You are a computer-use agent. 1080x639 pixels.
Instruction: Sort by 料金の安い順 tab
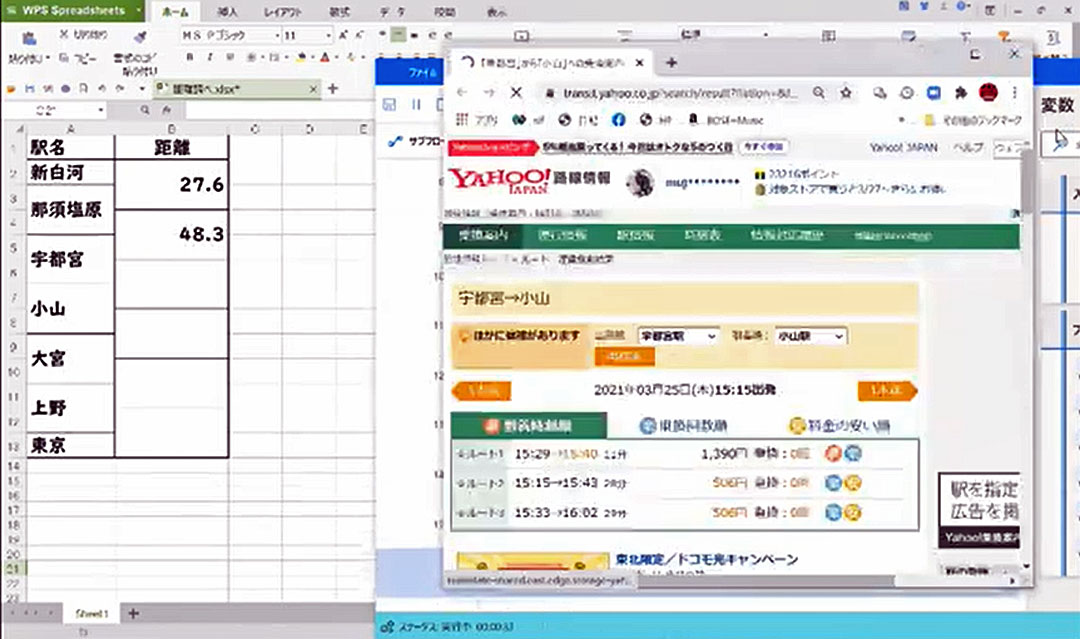click(840, 426)
